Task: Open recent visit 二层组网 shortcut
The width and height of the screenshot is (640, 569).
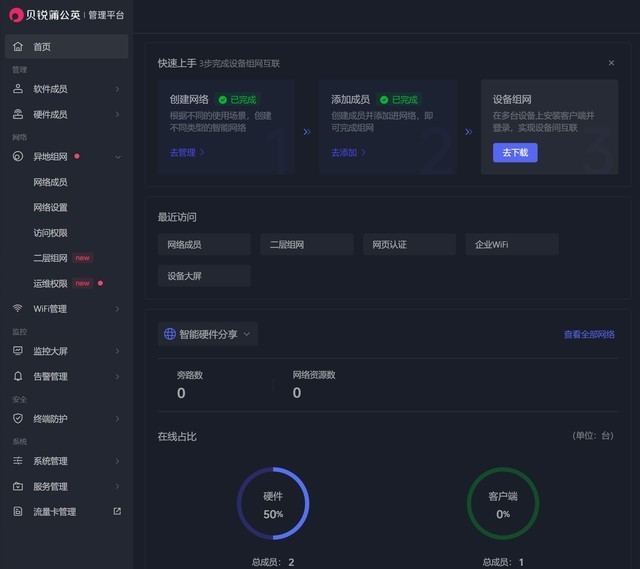Action: 307,244
